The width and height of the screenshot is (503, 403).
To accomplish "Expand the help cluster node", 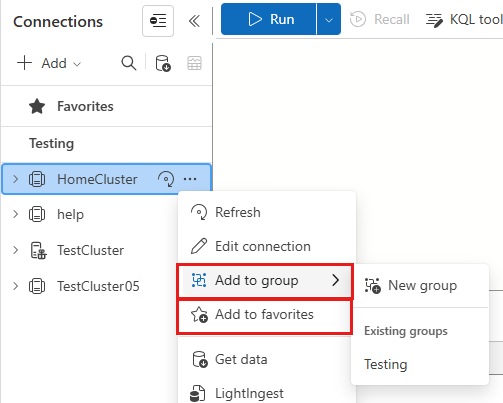I will [x=15, y=214].
